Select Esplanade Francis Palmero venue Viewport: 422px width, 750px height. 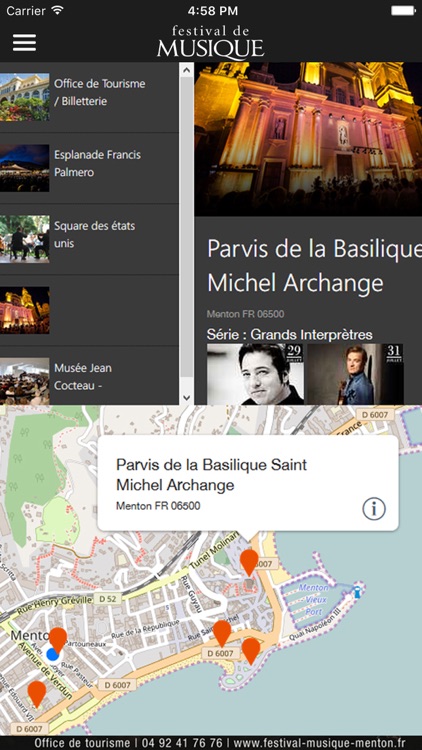pyautogui.click(x=89, y=168)
